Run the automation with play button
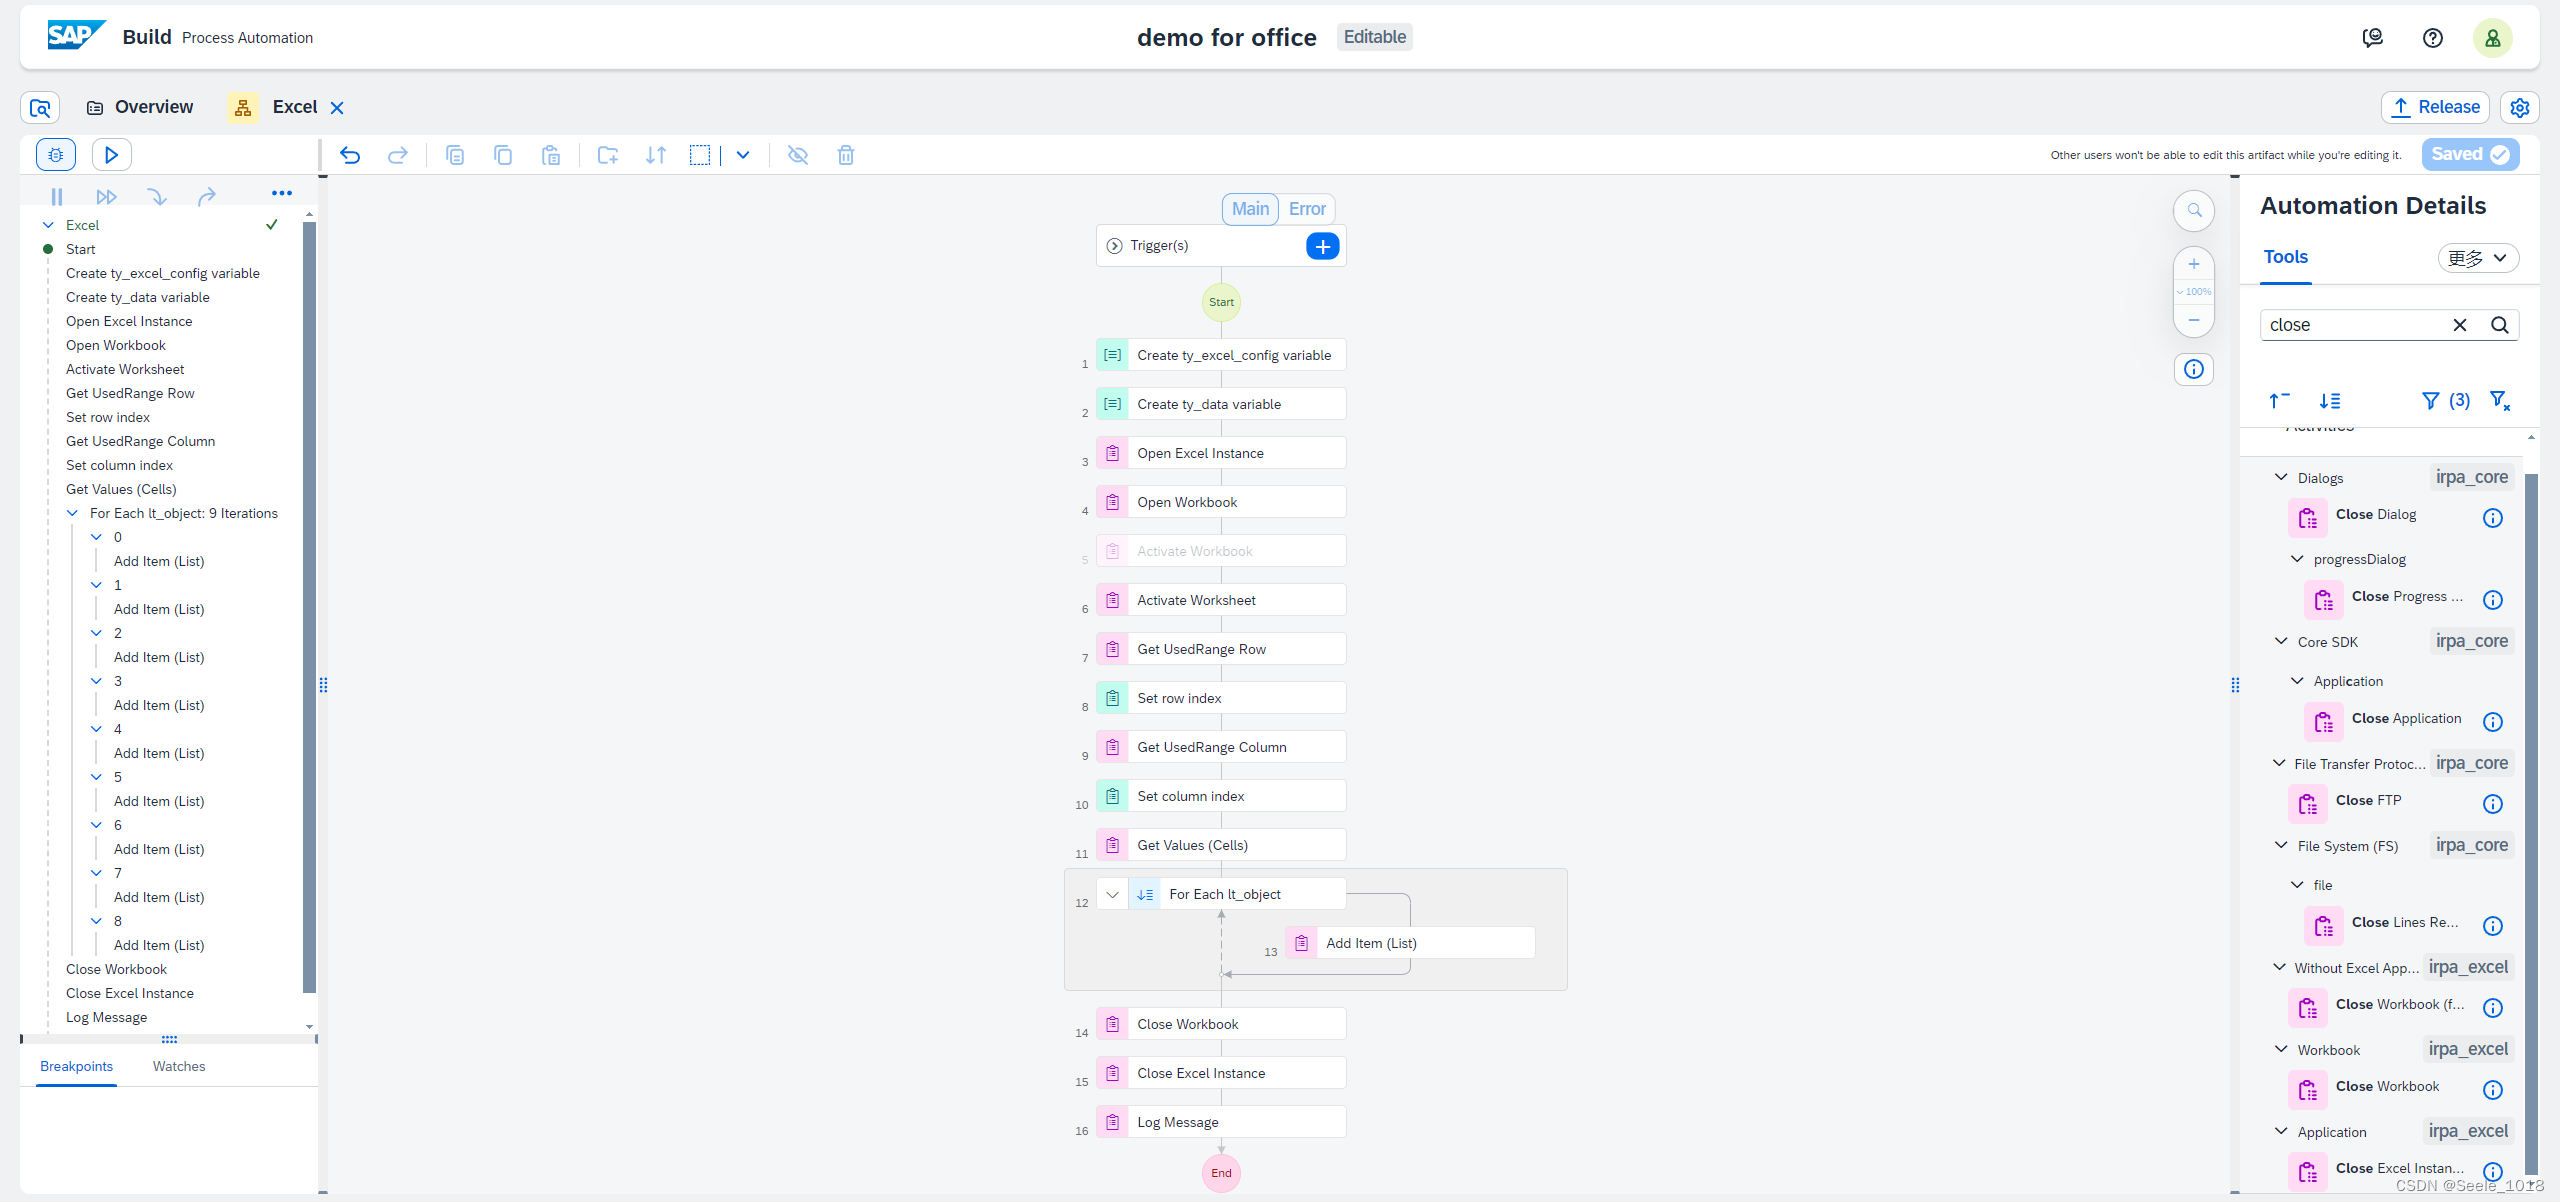The image size is (2560, 1202). tap(112, 155)
